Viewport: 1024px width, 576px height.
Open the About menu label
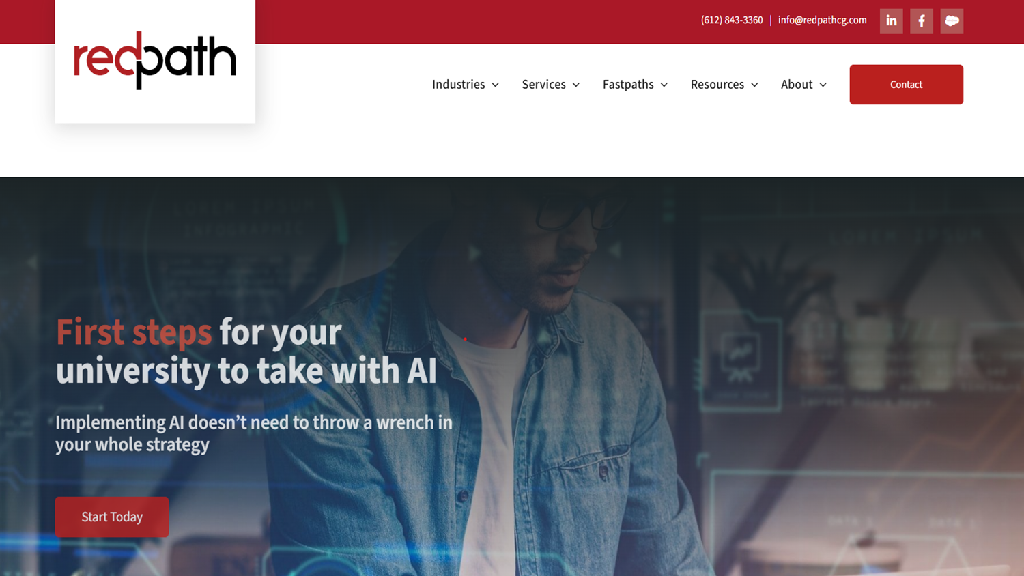coord(797,84)
